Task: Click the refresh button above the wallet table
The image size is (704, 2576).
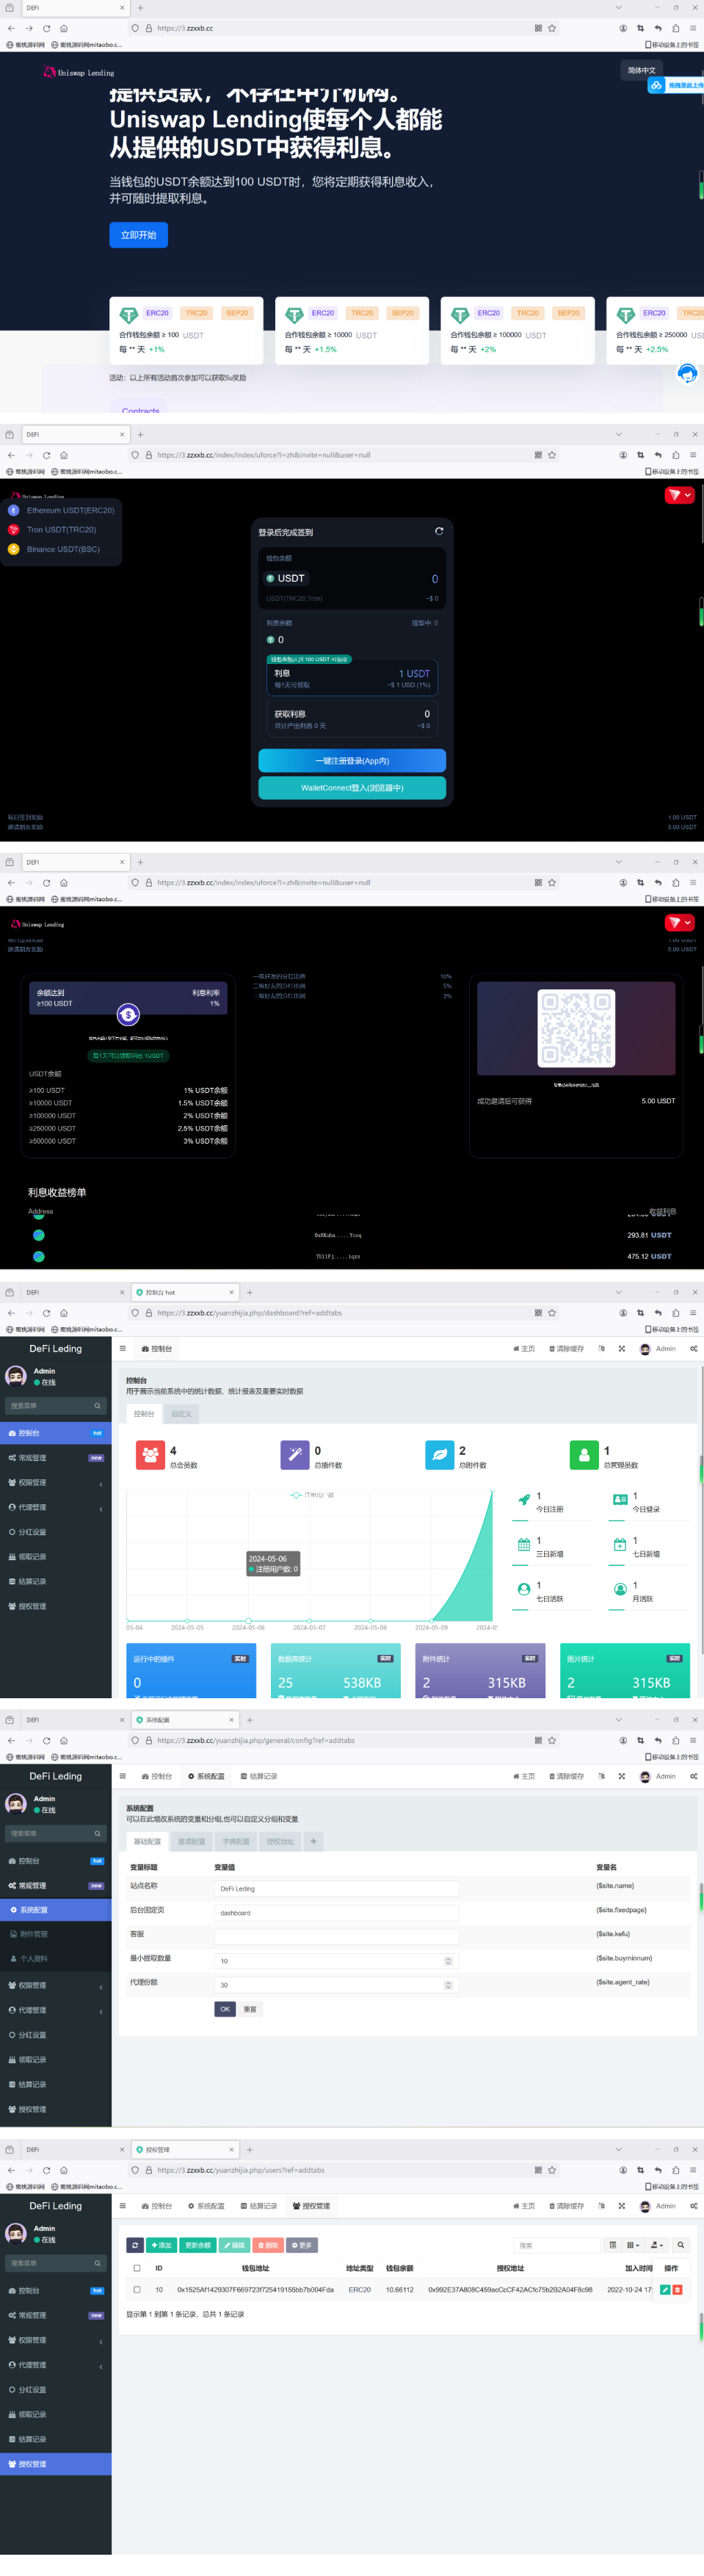Action: pyautogui.click(x=135, y=2245)
